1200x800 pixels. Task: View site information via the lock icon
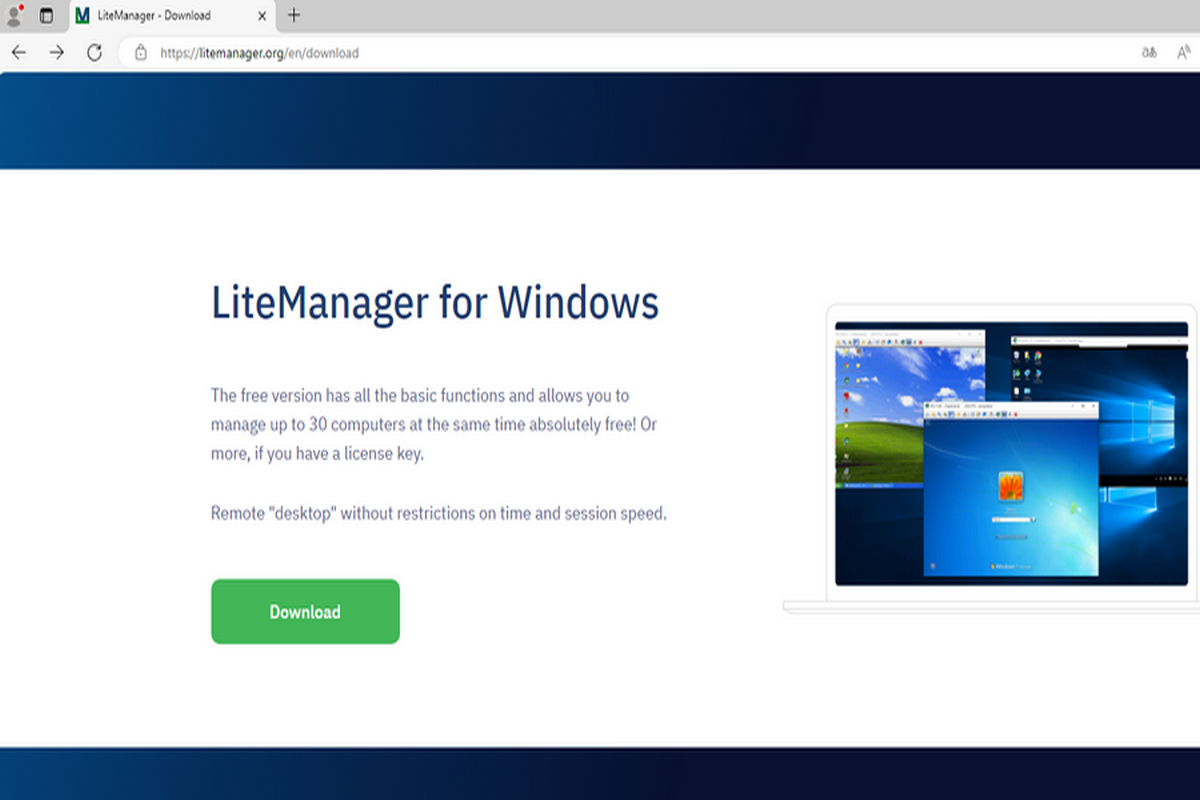(x=141, y=53)
